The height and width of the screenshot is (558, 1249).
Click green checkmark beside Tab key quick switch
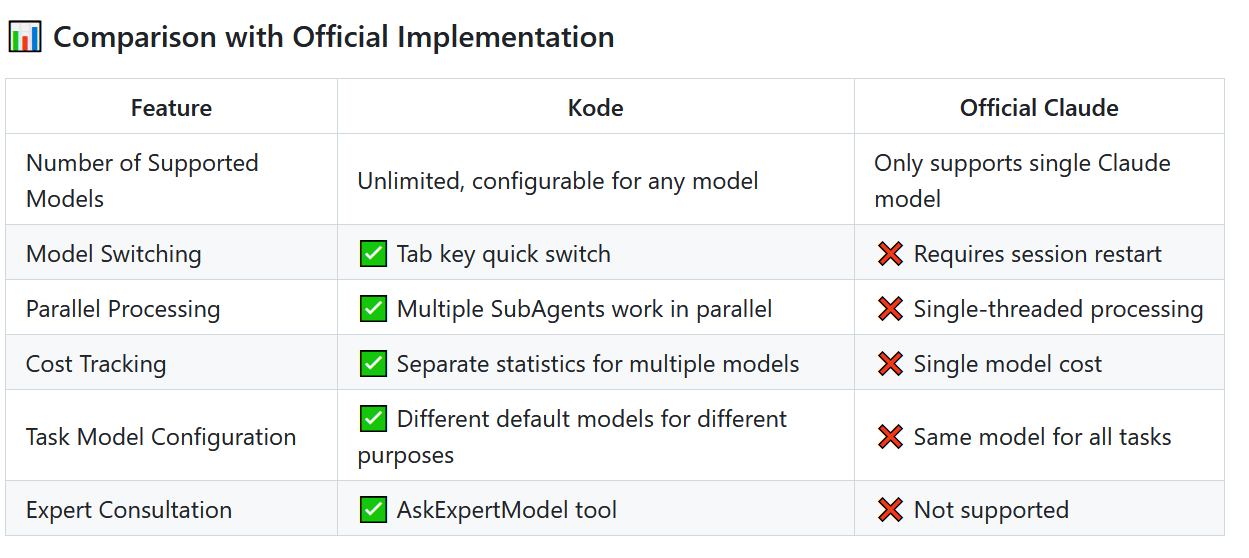373,254
